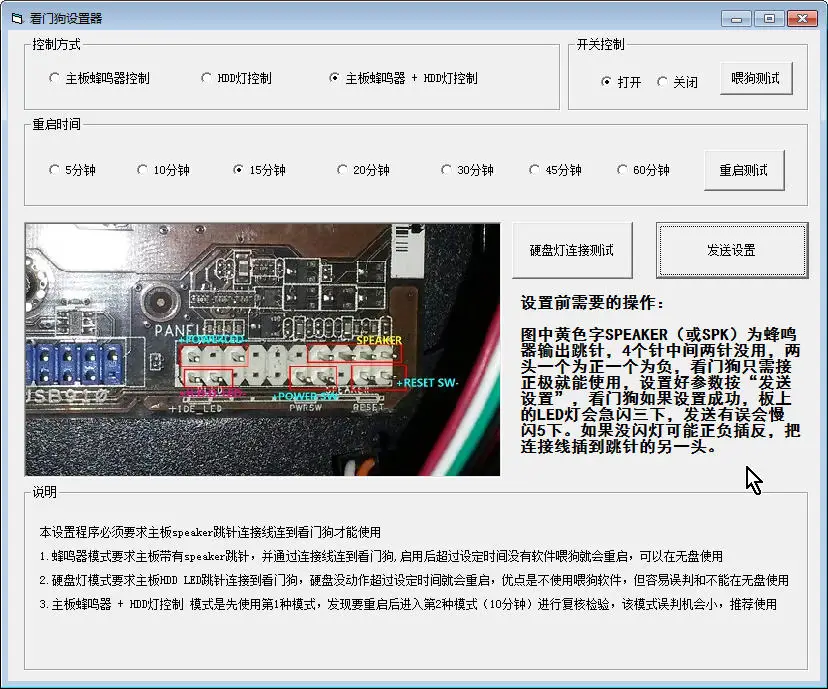The image size is (828, 689).
Task: Minimize the 看门狗设置器 window
Action: point(737,19)
